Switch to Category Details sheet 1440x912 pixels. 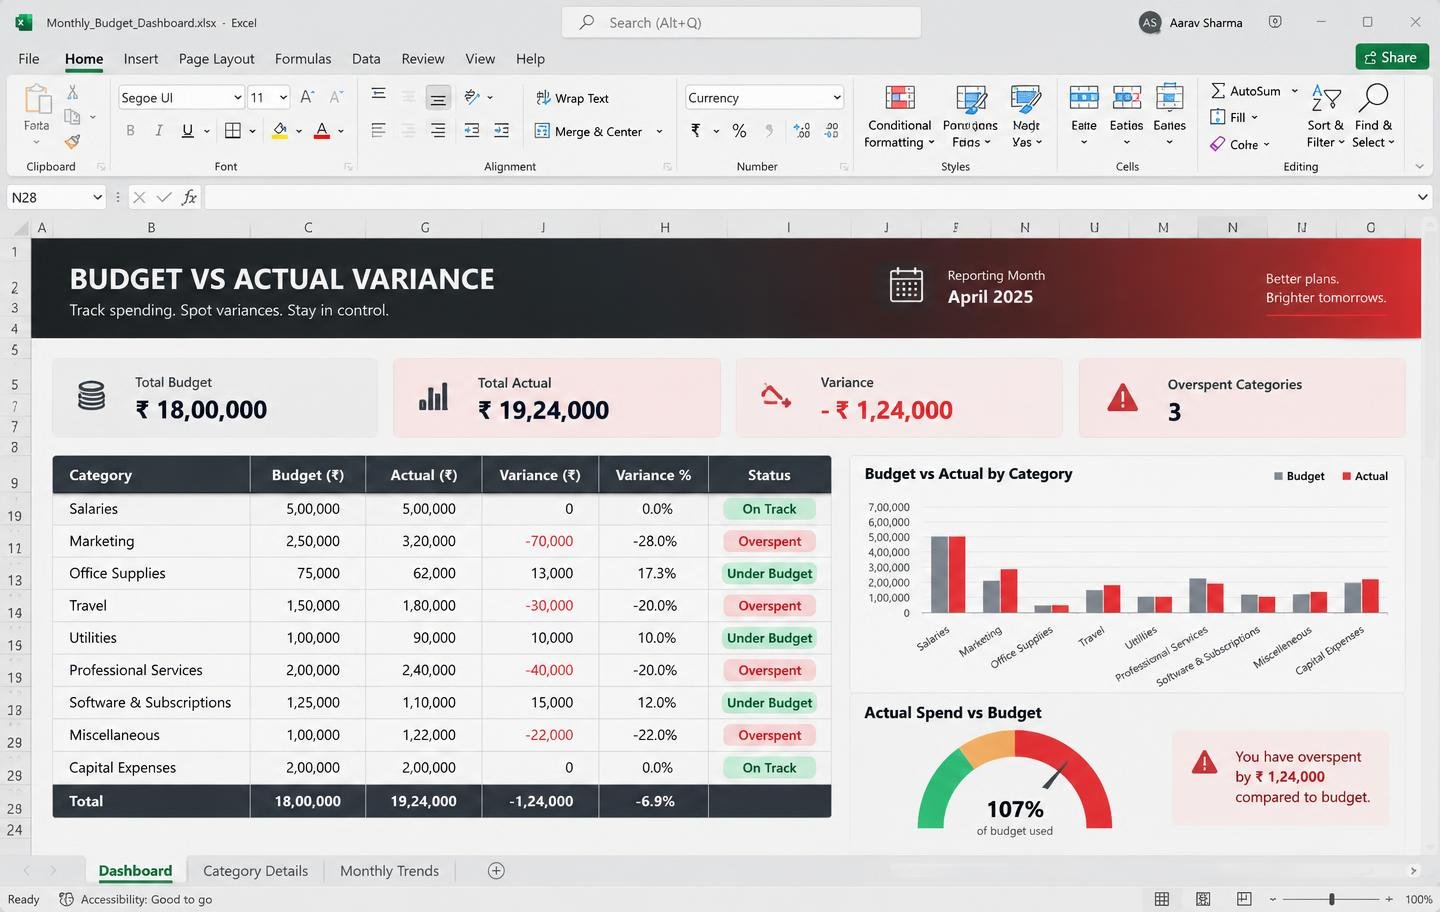[x=256, y=871]
